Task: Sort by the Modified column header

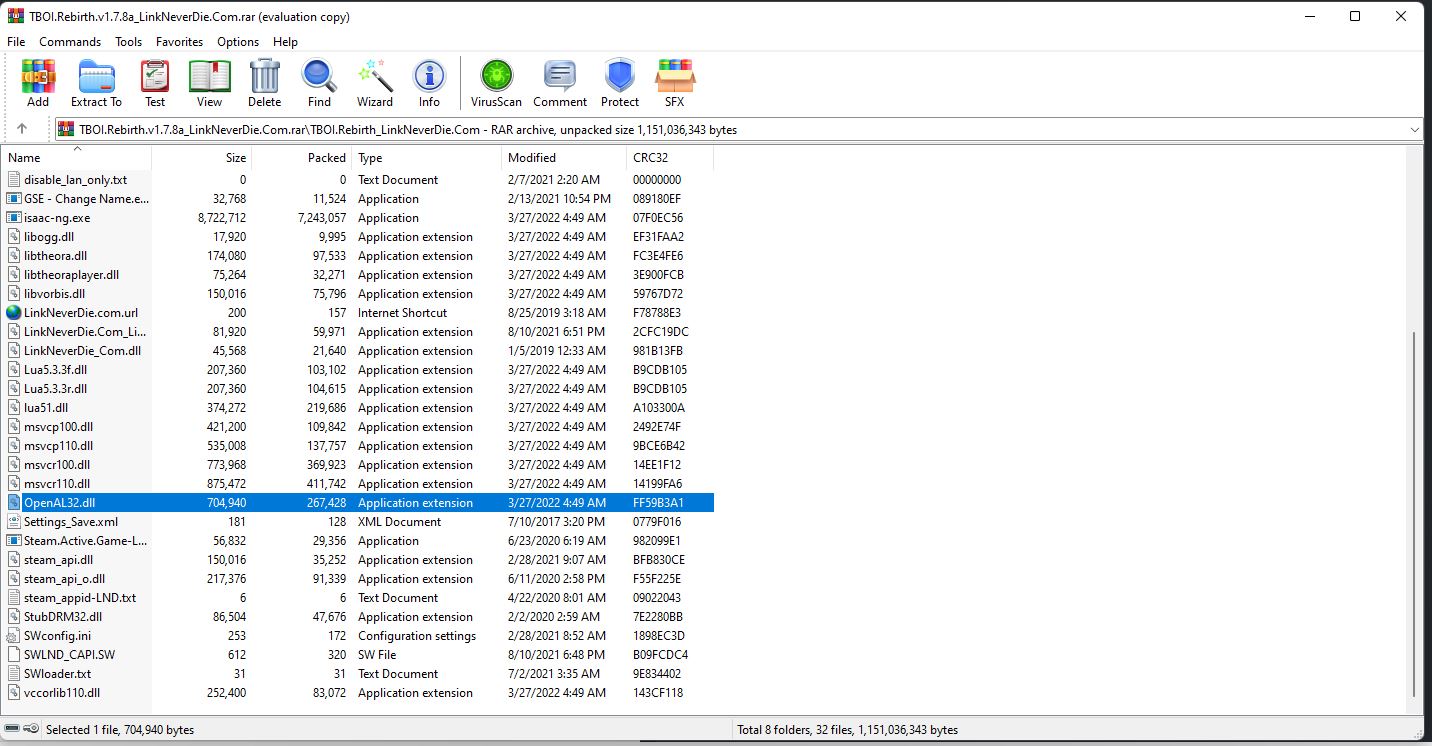Action: pyautogui.click(x=563, y=158)
